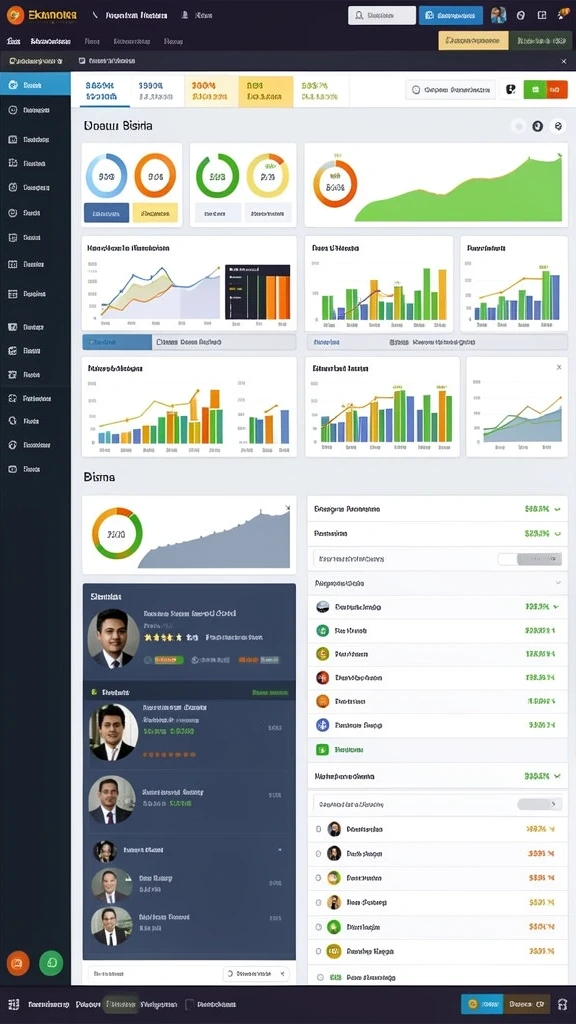
Task: Open the user avatar in the top bar
Action: tap(498, 15)
